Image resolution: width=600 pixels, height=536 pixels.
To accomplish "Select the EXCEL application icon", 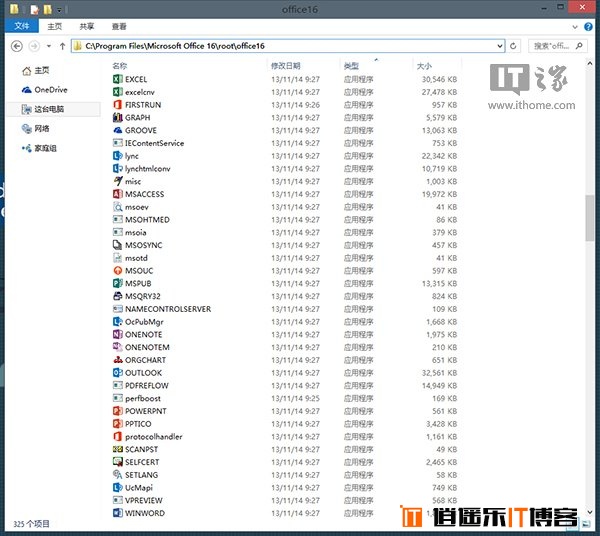I will coord(117,79).
